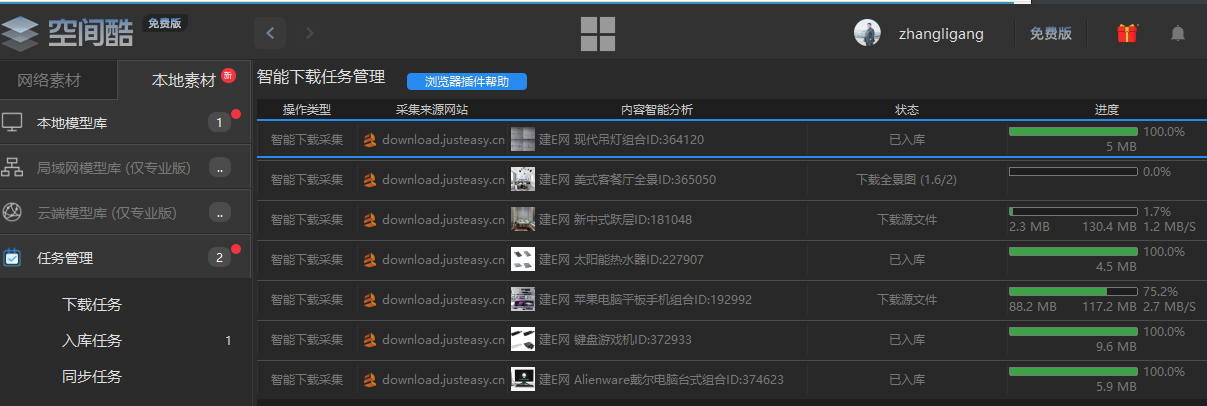Select the 建E网 新中式跃层ID:181048 text
Screen dimensions: 1207x406
[x=615, y=220]
